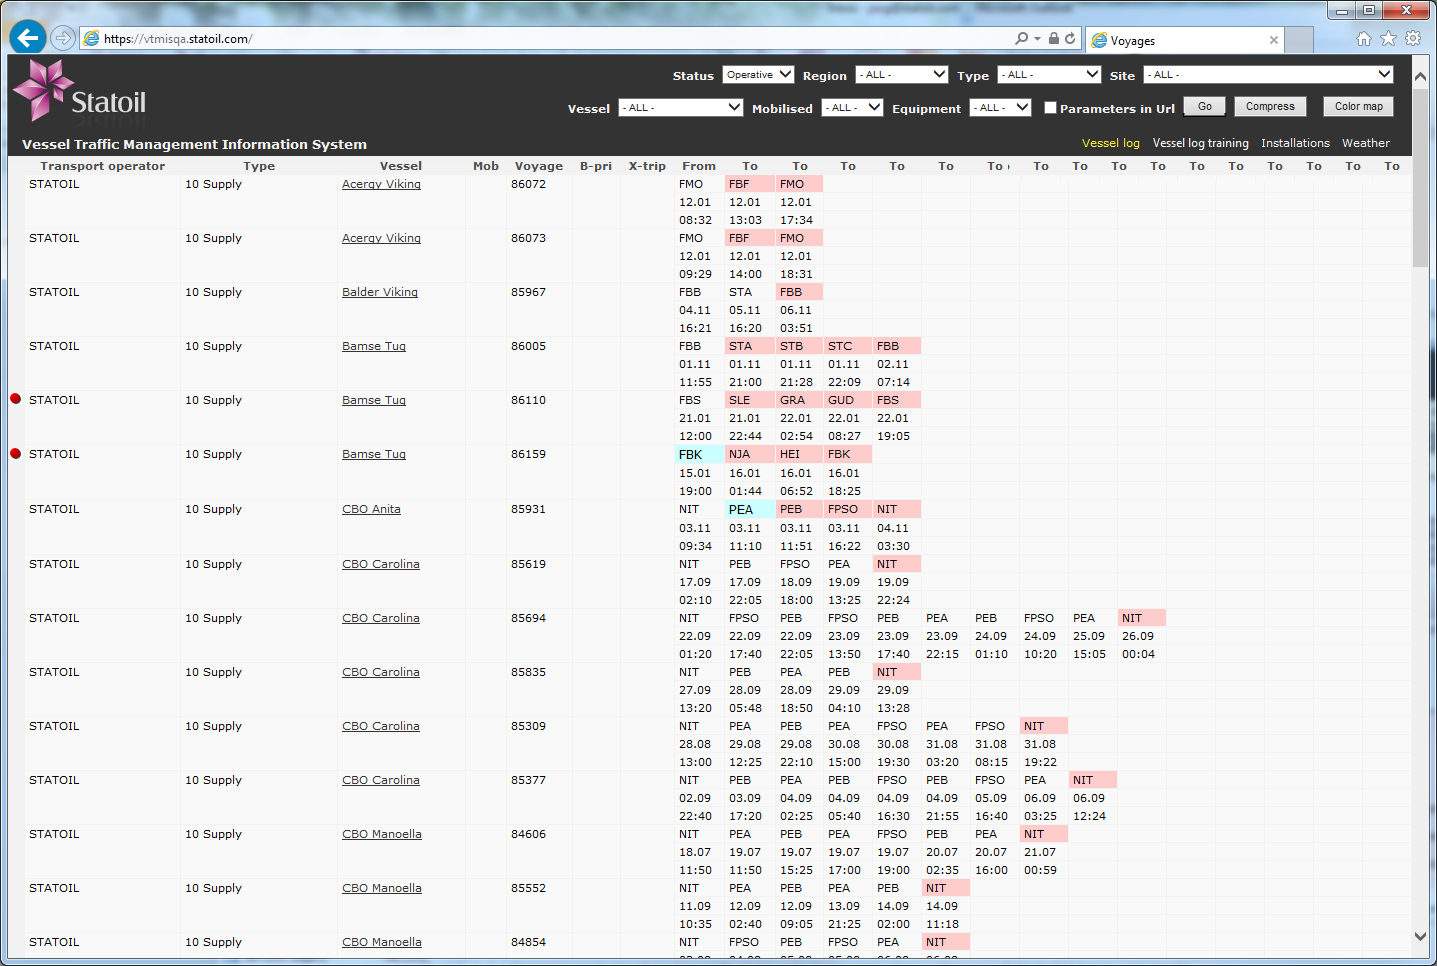This screenshot has width=1437, height=966.
Task: Click the browser Back arrow button
Action: (28, 38)
